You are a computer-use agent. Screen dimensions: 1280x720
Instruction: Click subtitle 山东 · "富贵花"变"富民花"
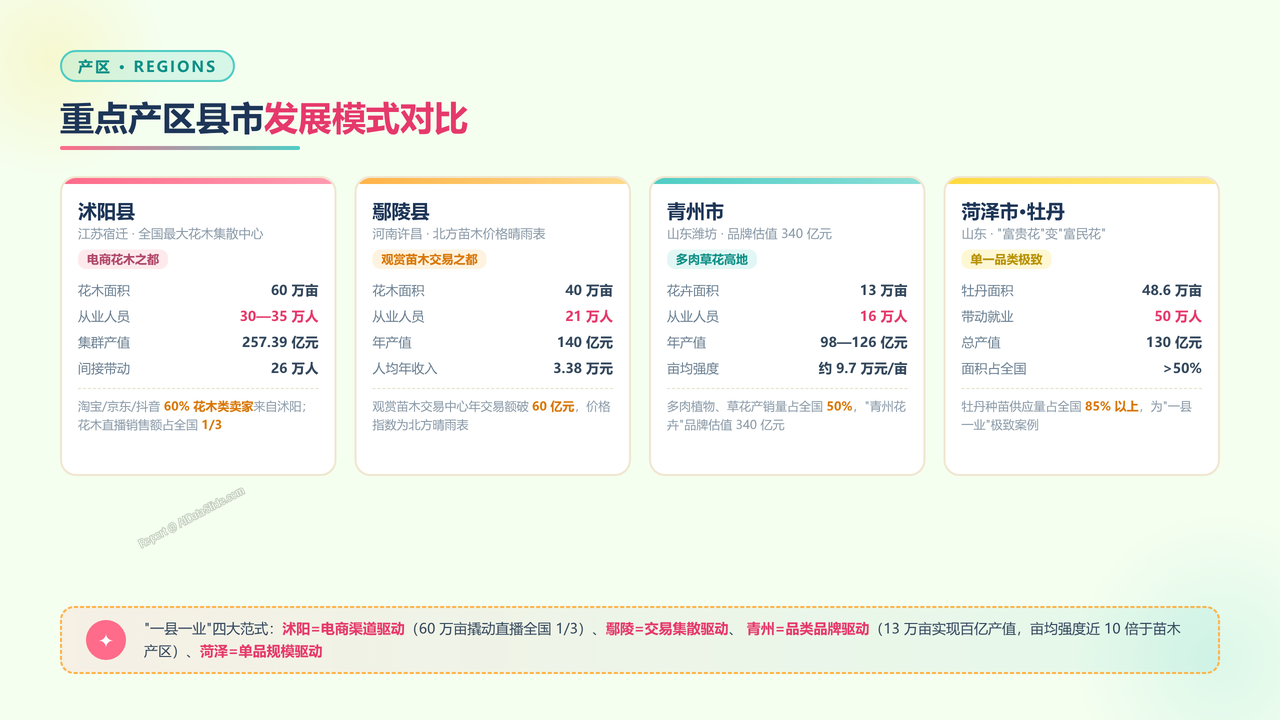click(x=1033, y=234)
